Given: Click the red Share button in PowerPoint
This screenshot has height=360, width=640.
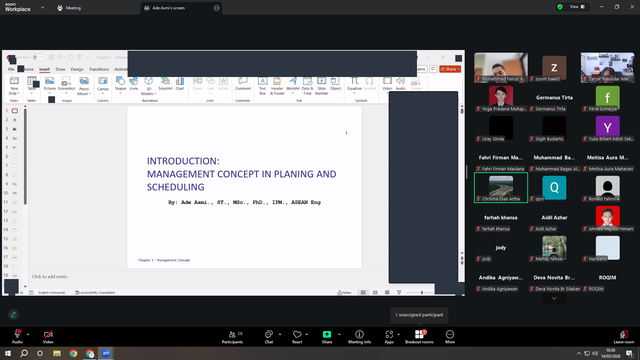Looking at the screenshot, I should (x=450, y=69).
